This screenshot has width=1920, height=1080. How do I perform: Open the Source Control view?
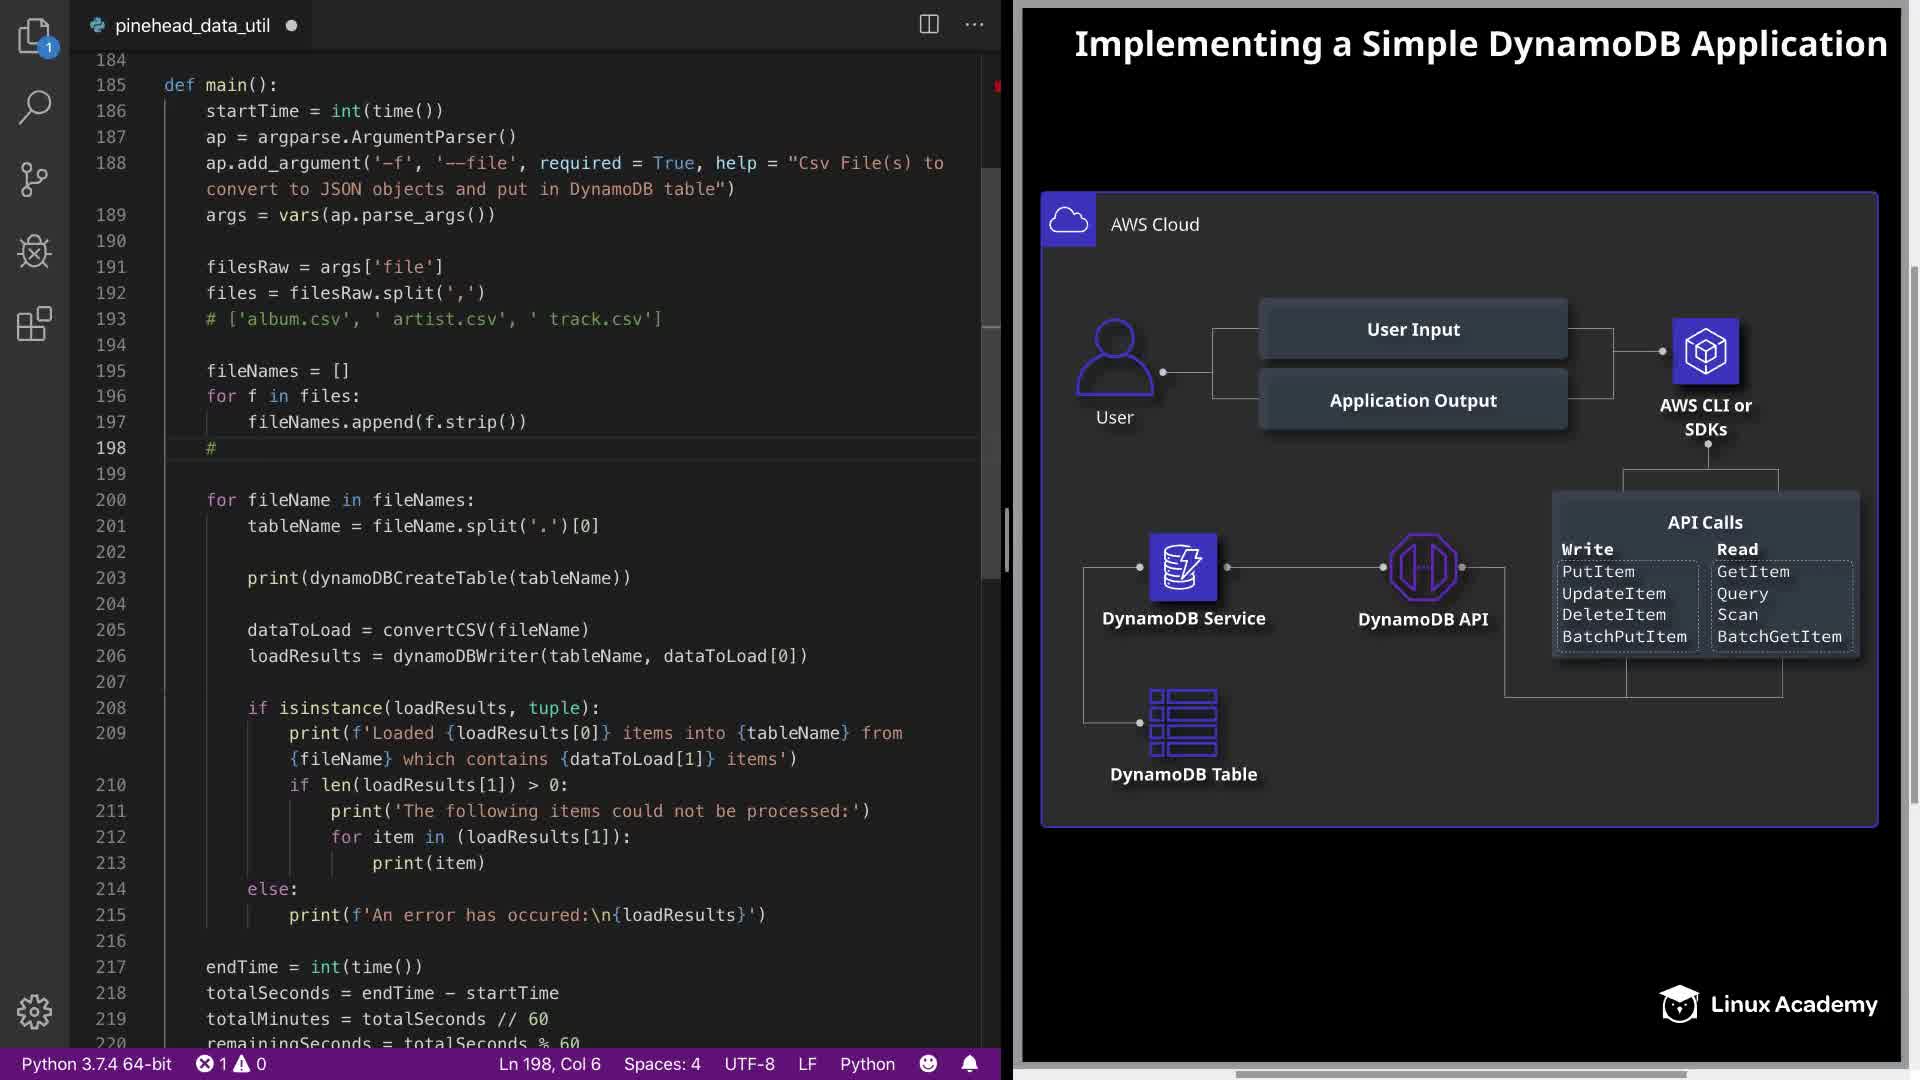coord(35,180)
